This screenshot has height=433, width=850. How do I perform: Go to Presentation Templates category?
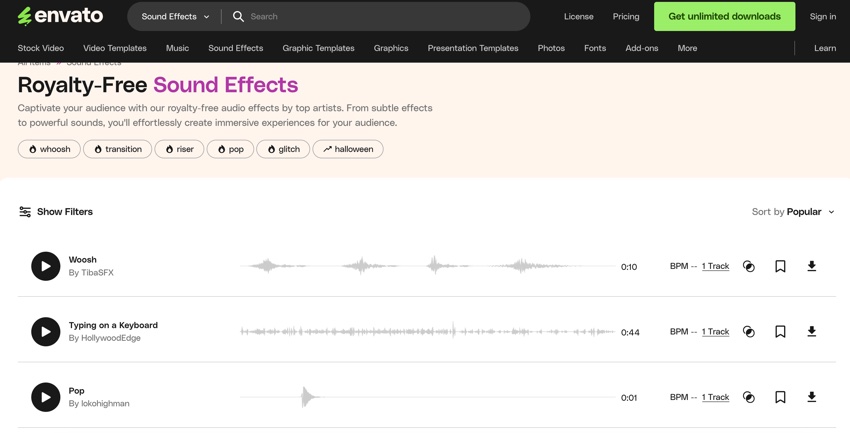tap(473, 48)
